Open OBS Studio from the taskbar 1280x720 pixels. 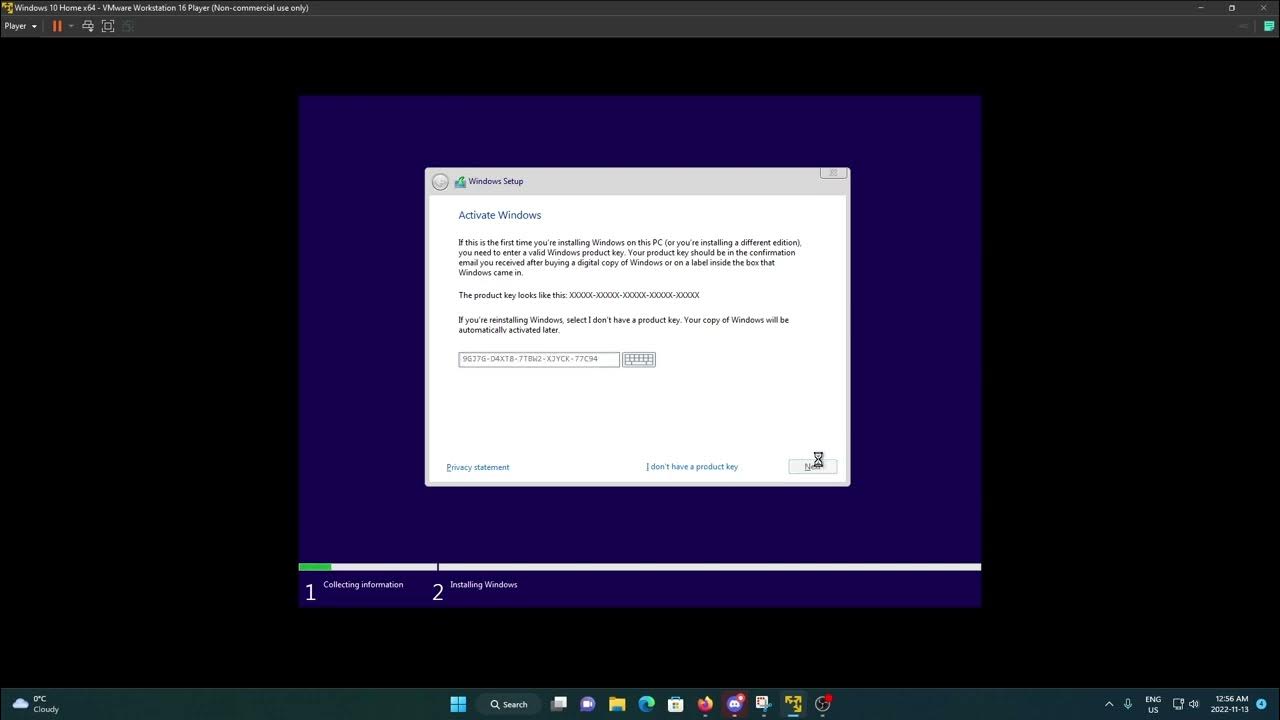point(823,704)
